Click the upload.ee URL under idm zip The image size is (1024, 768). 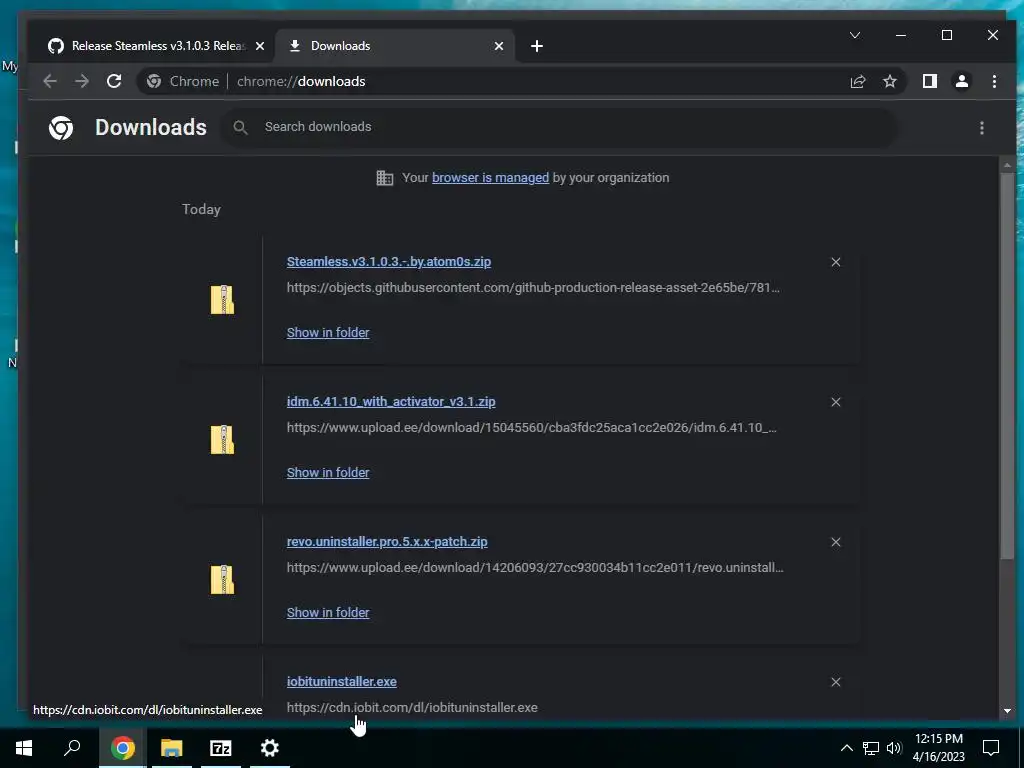click(532, 428)
